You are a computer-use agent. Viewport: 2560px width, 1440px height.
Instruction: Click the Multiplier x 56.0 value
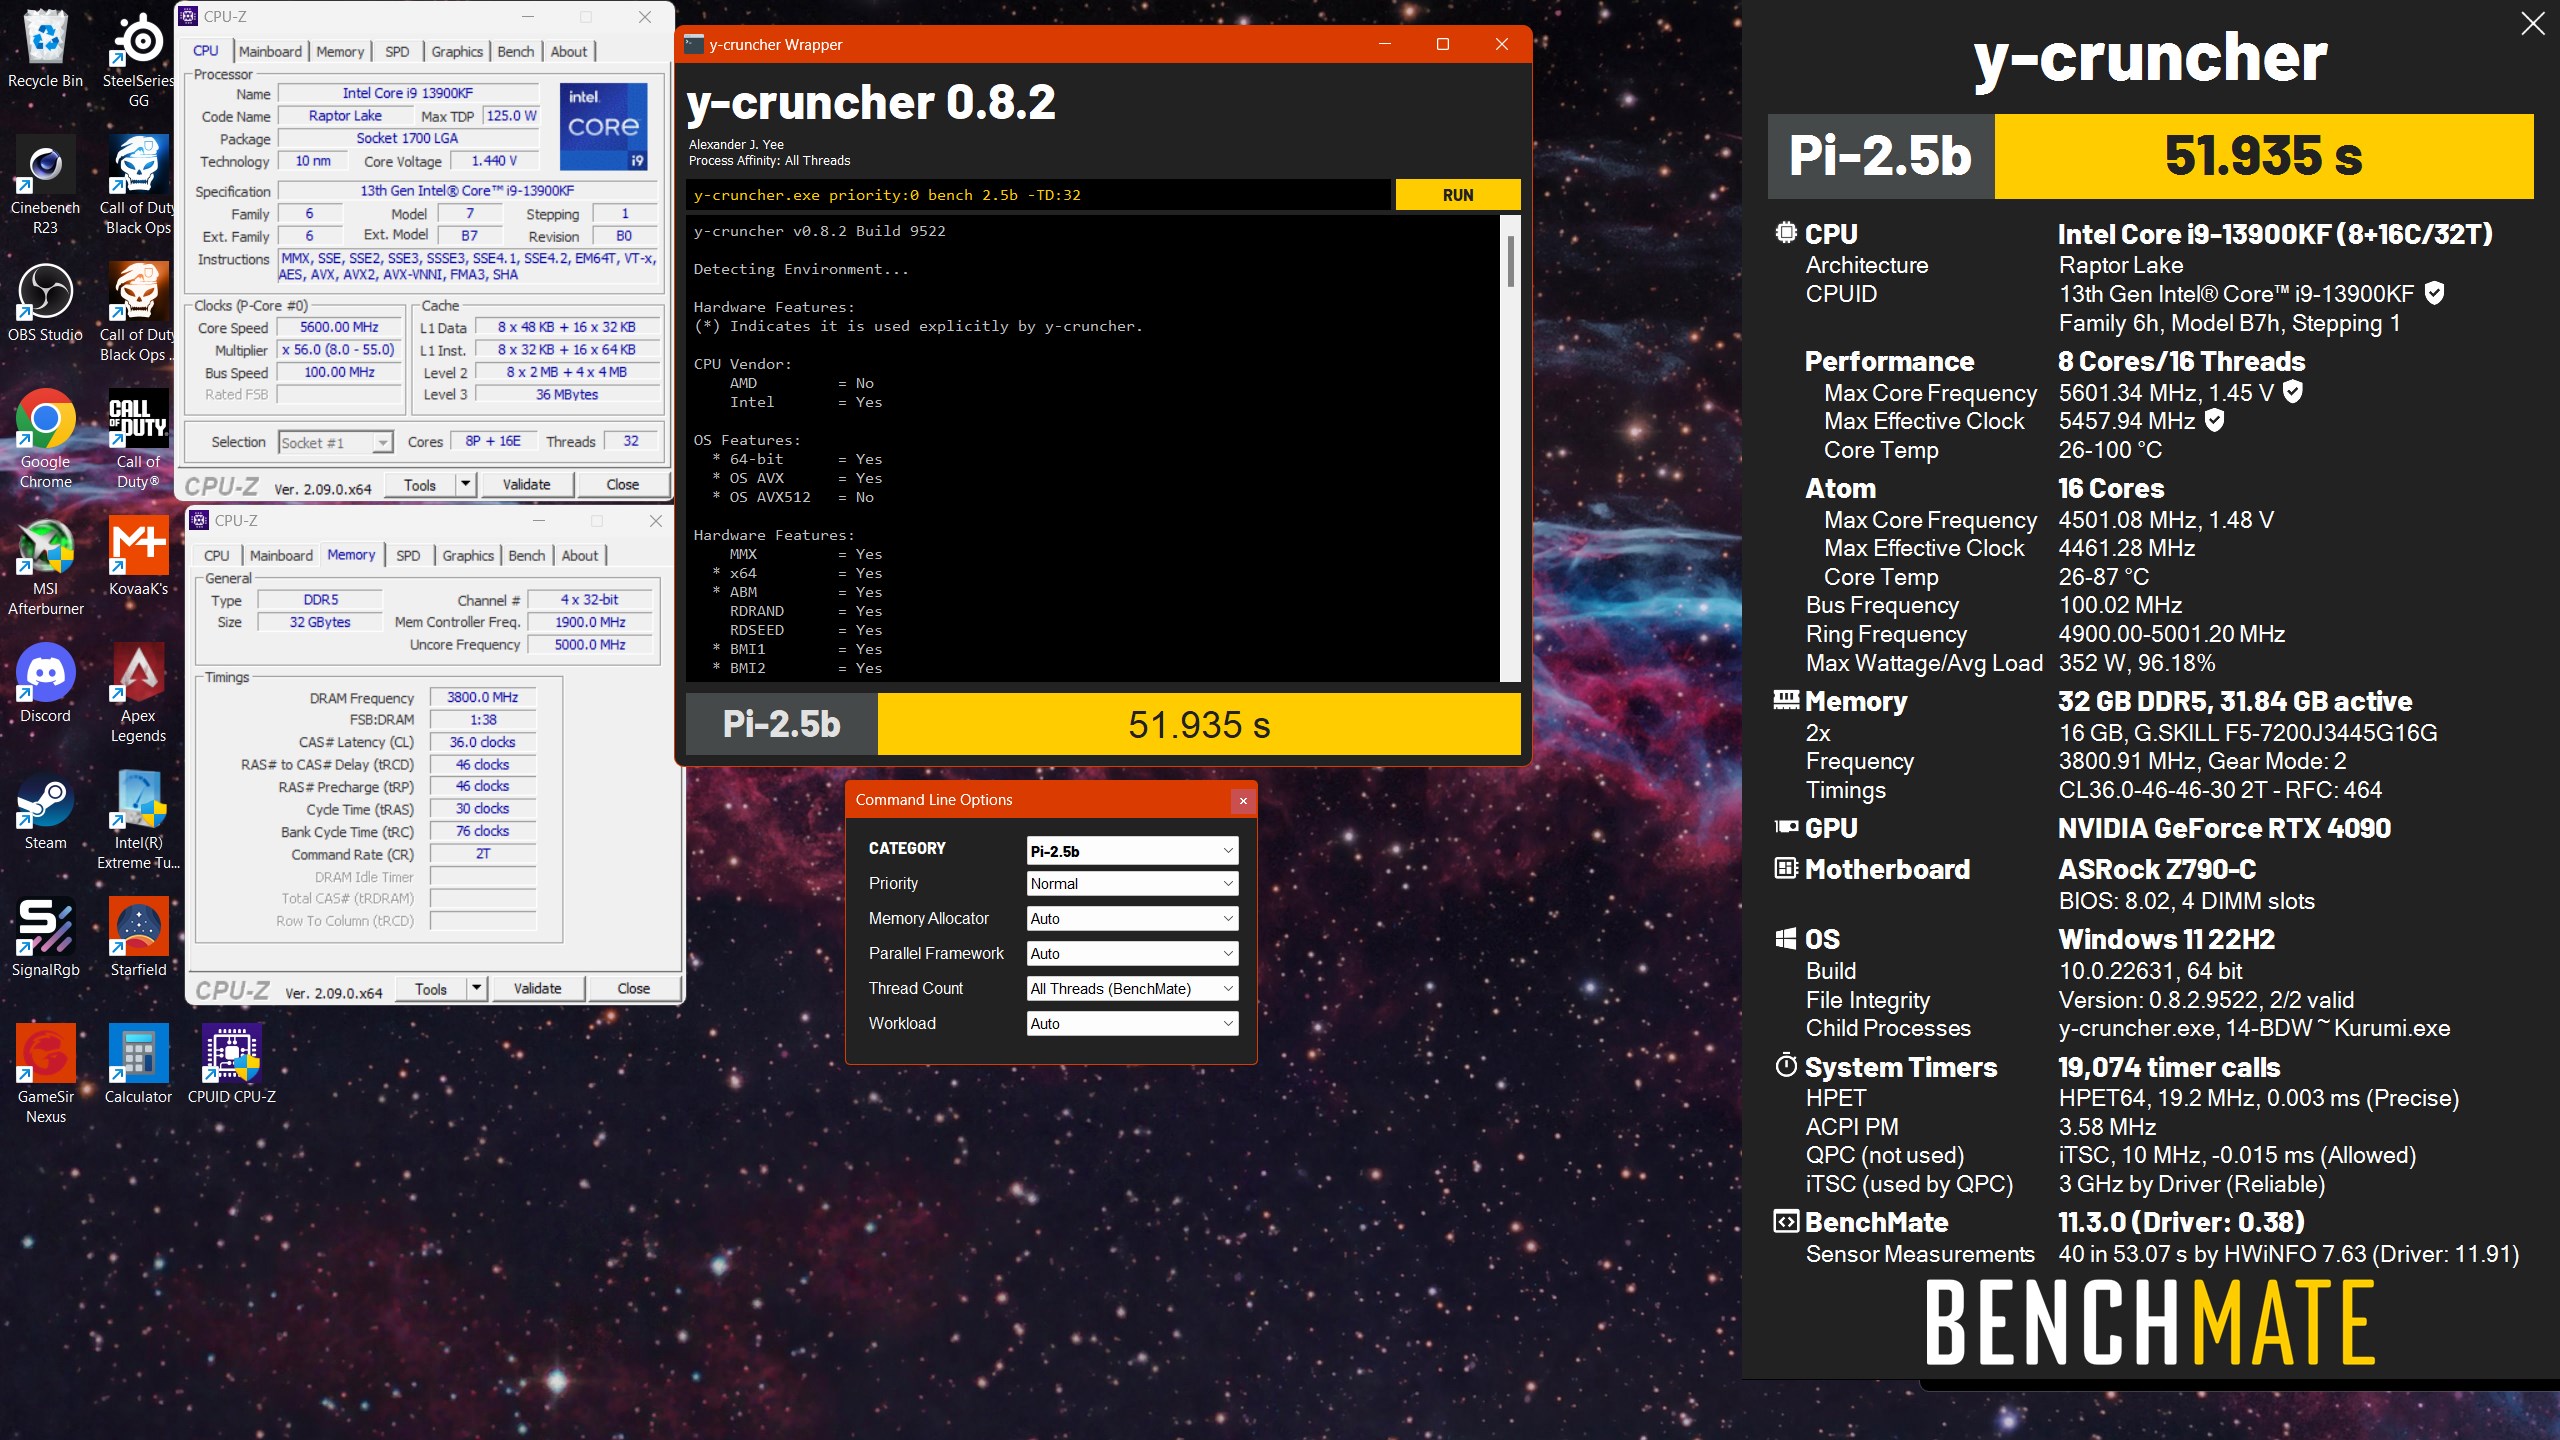pyautogui.click(x=339, y=351)
